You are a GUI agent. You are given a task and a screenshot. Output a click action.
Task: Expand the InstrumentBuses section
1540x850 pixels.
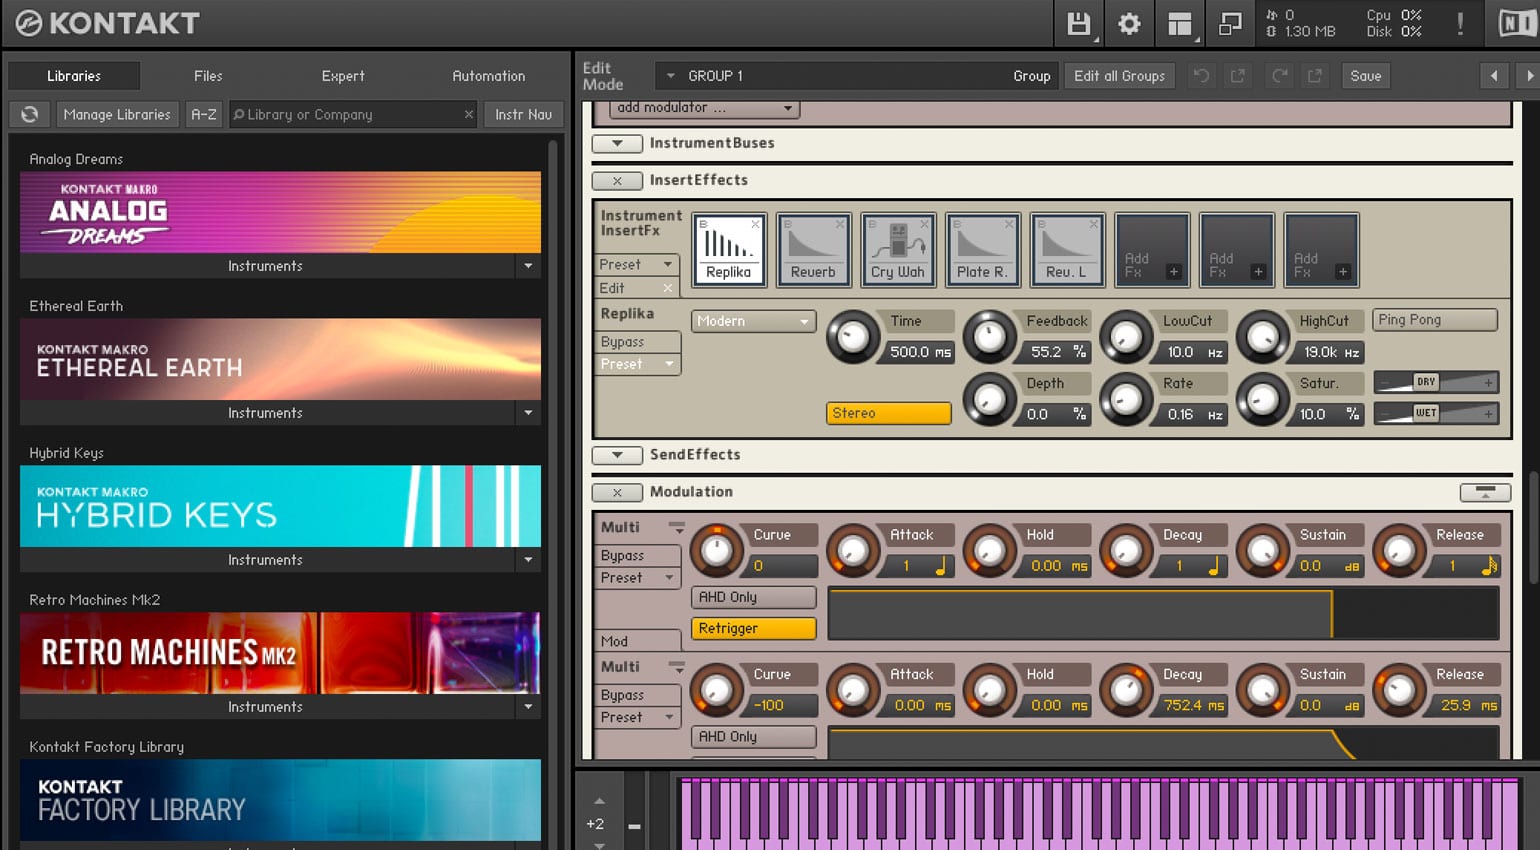click(x=617, y=144)
